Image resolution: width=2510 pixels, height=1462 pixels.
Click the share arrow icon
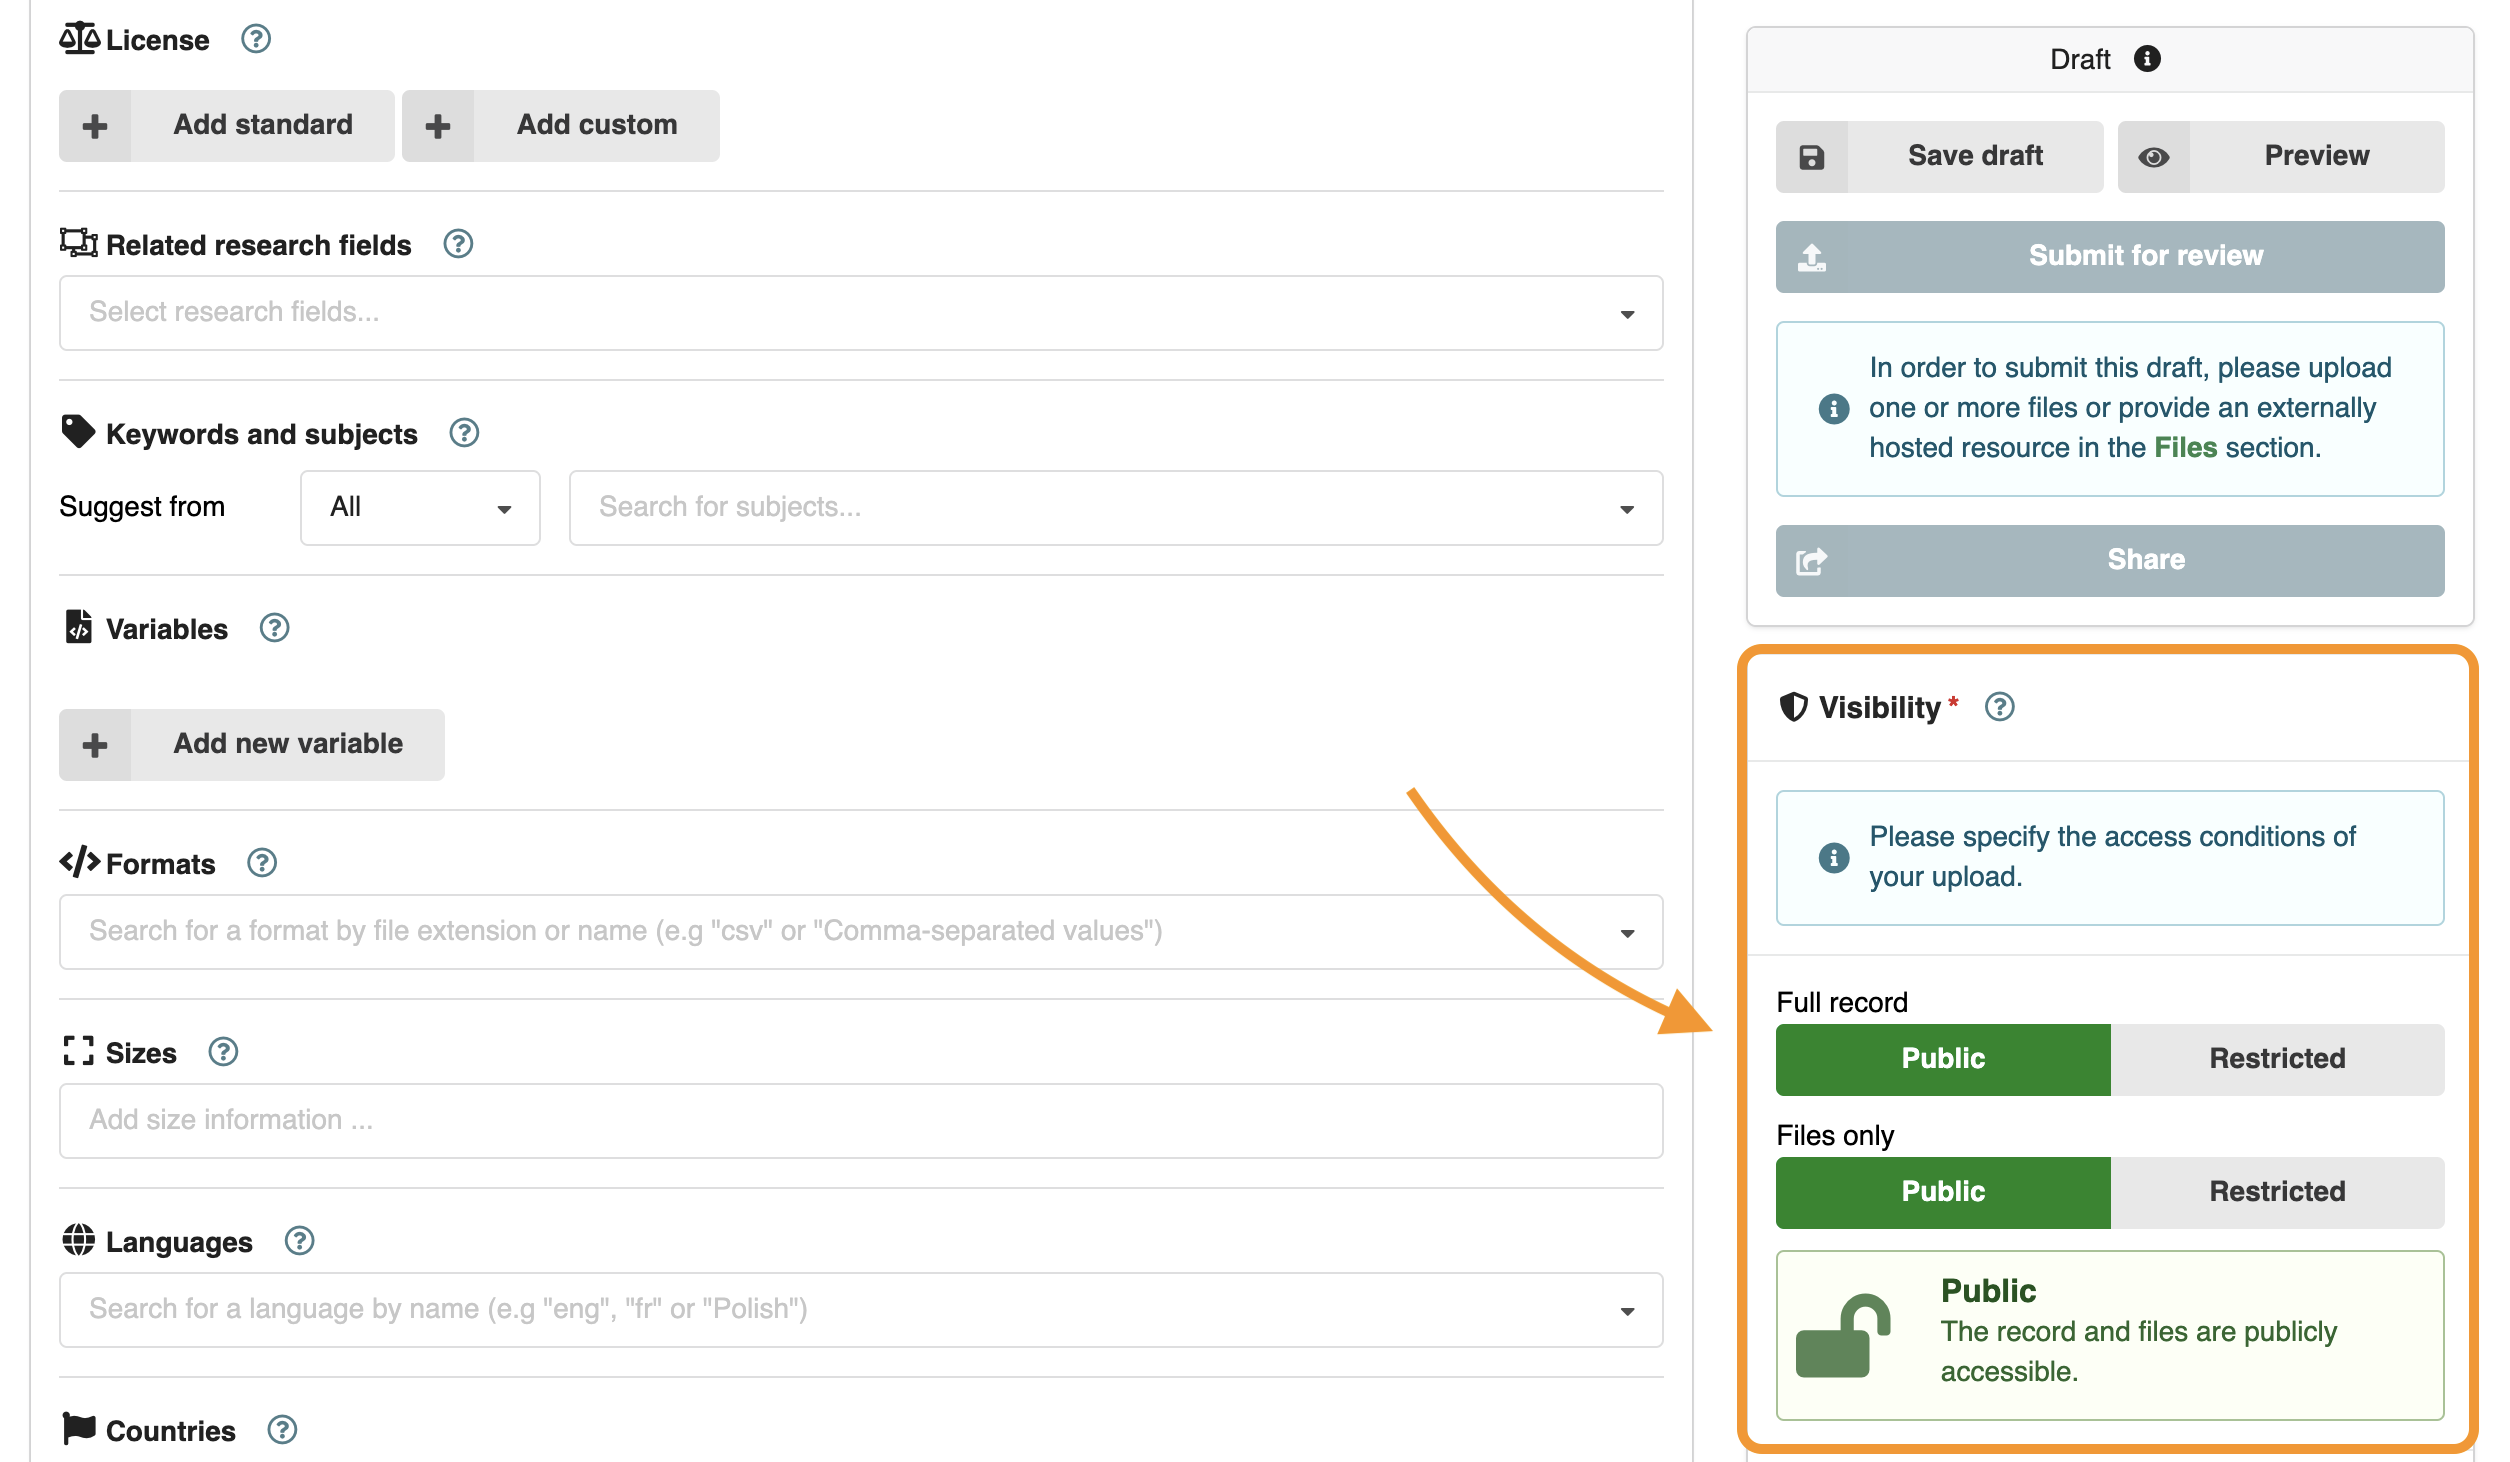pos(1812,561)
